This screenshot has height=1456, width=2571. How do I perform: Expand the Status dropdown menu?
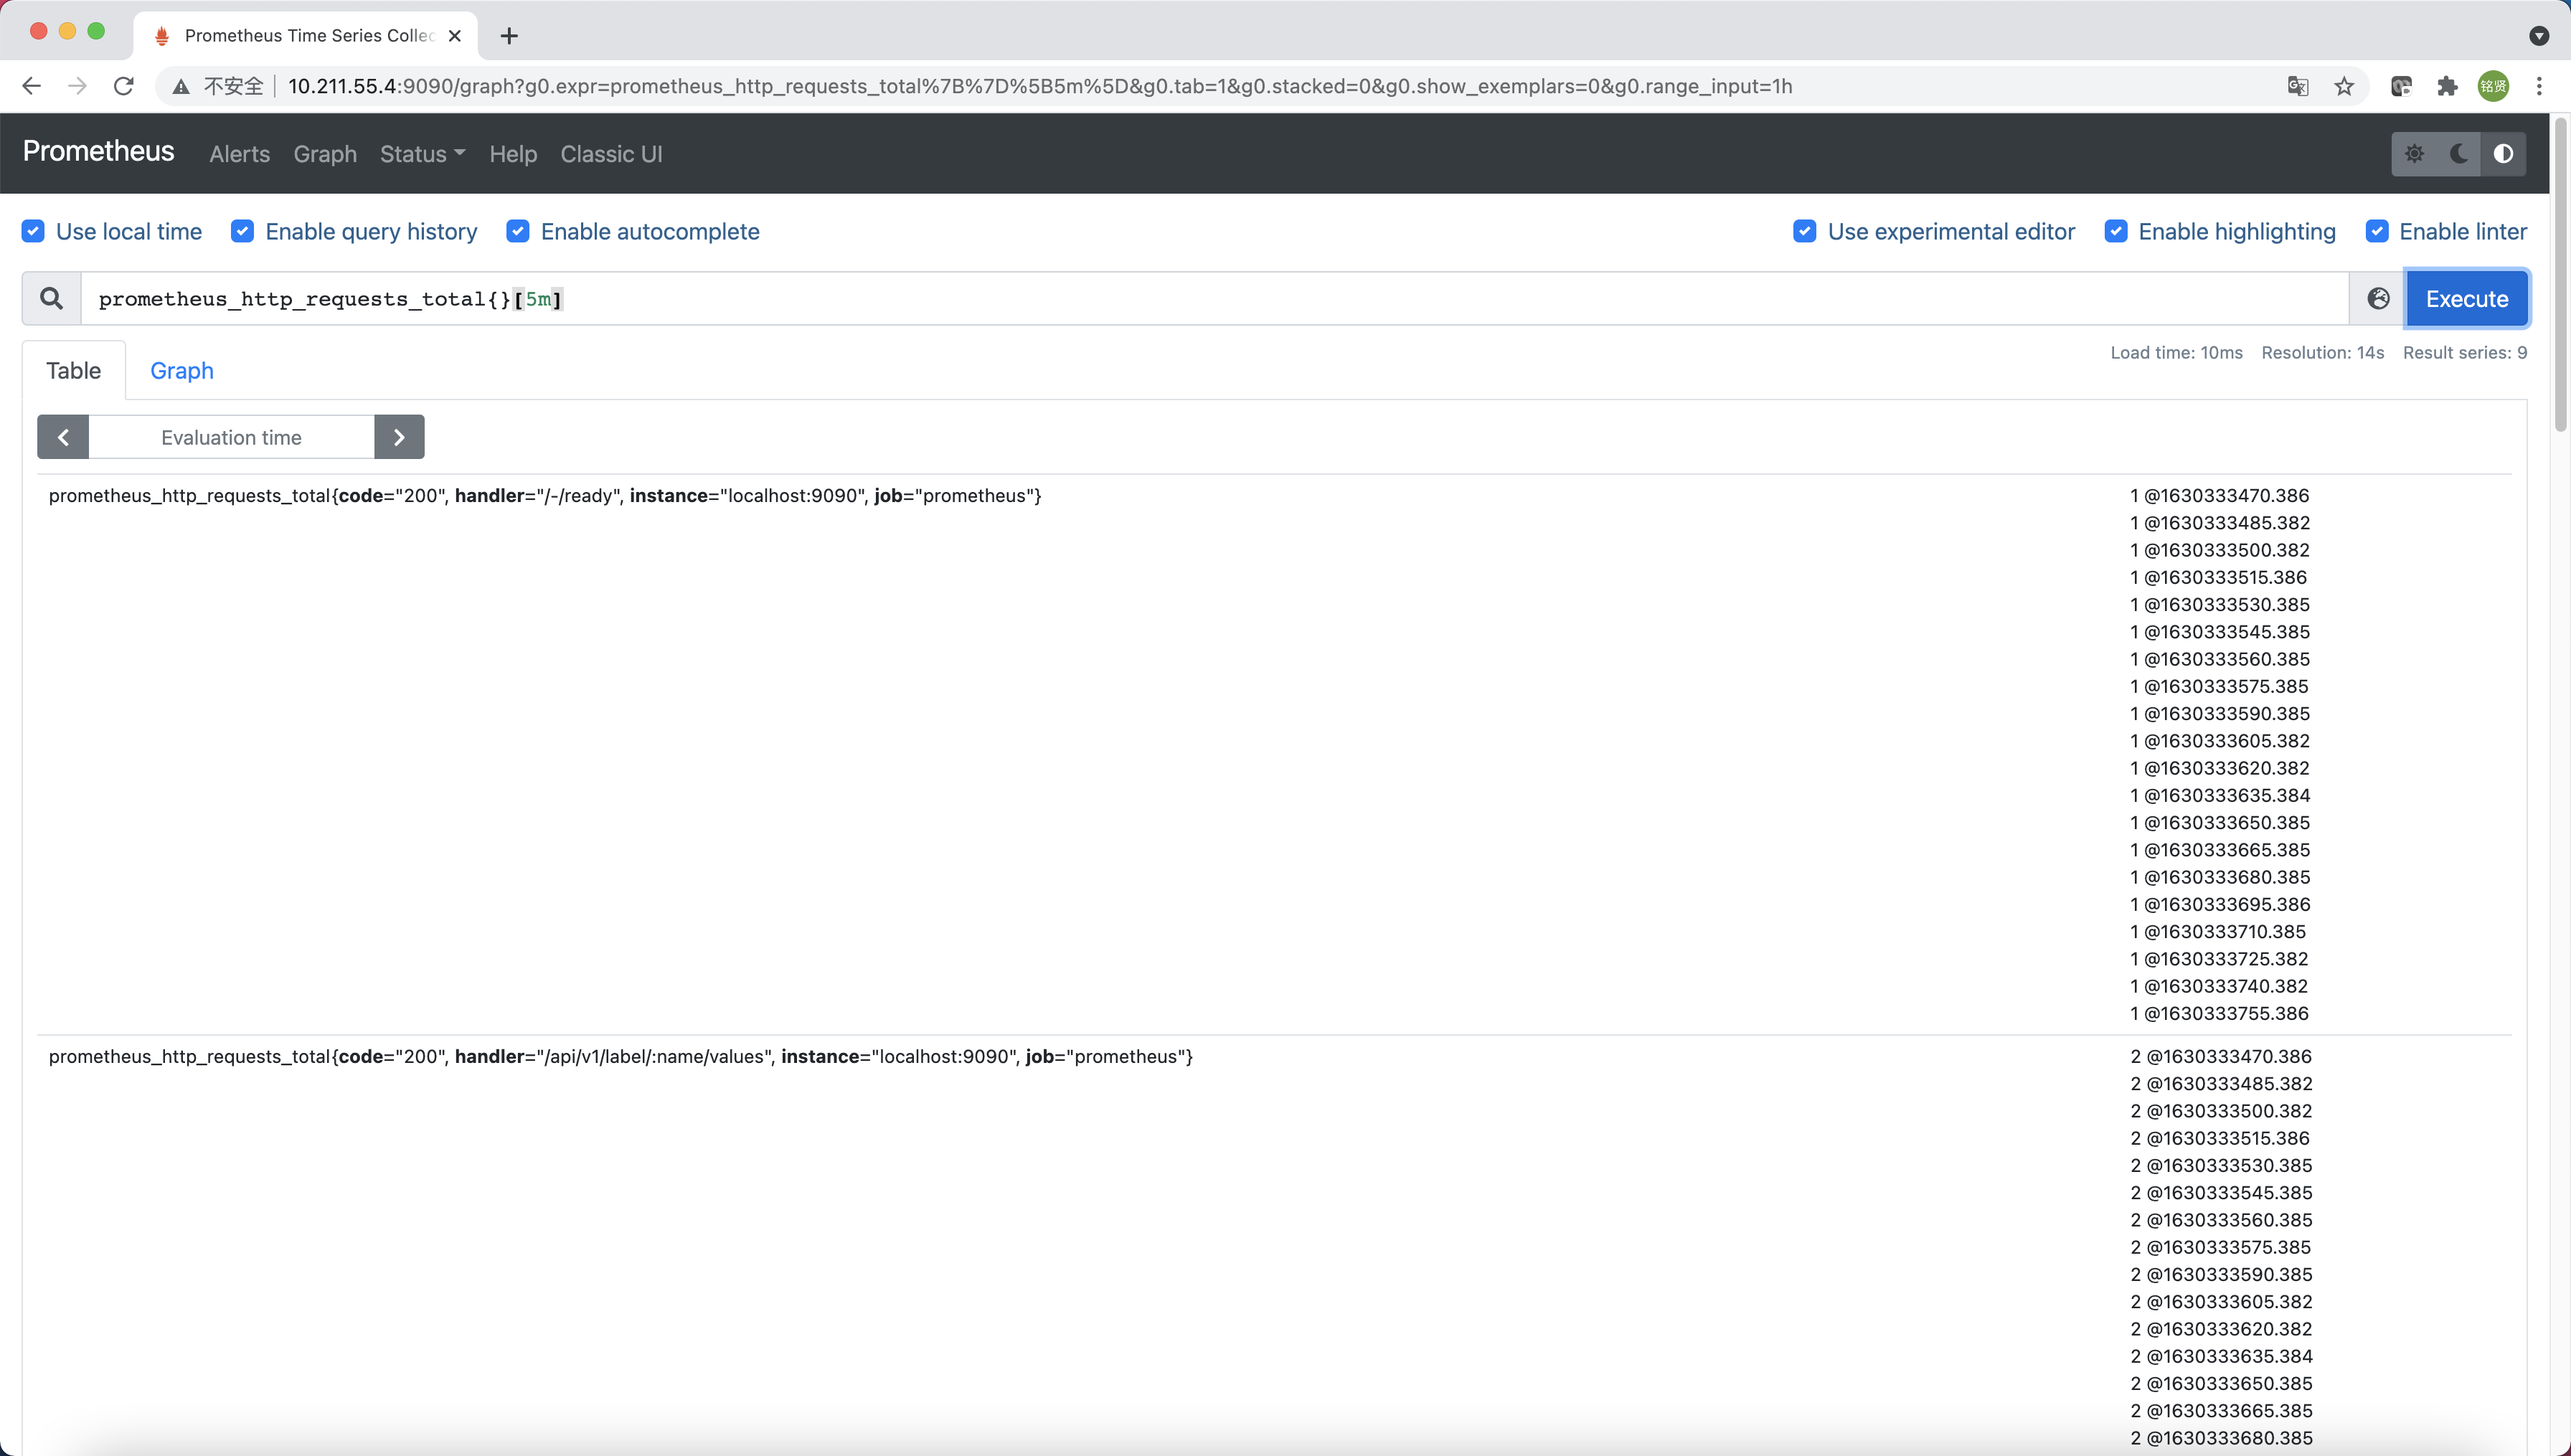[x=422, y=154]
